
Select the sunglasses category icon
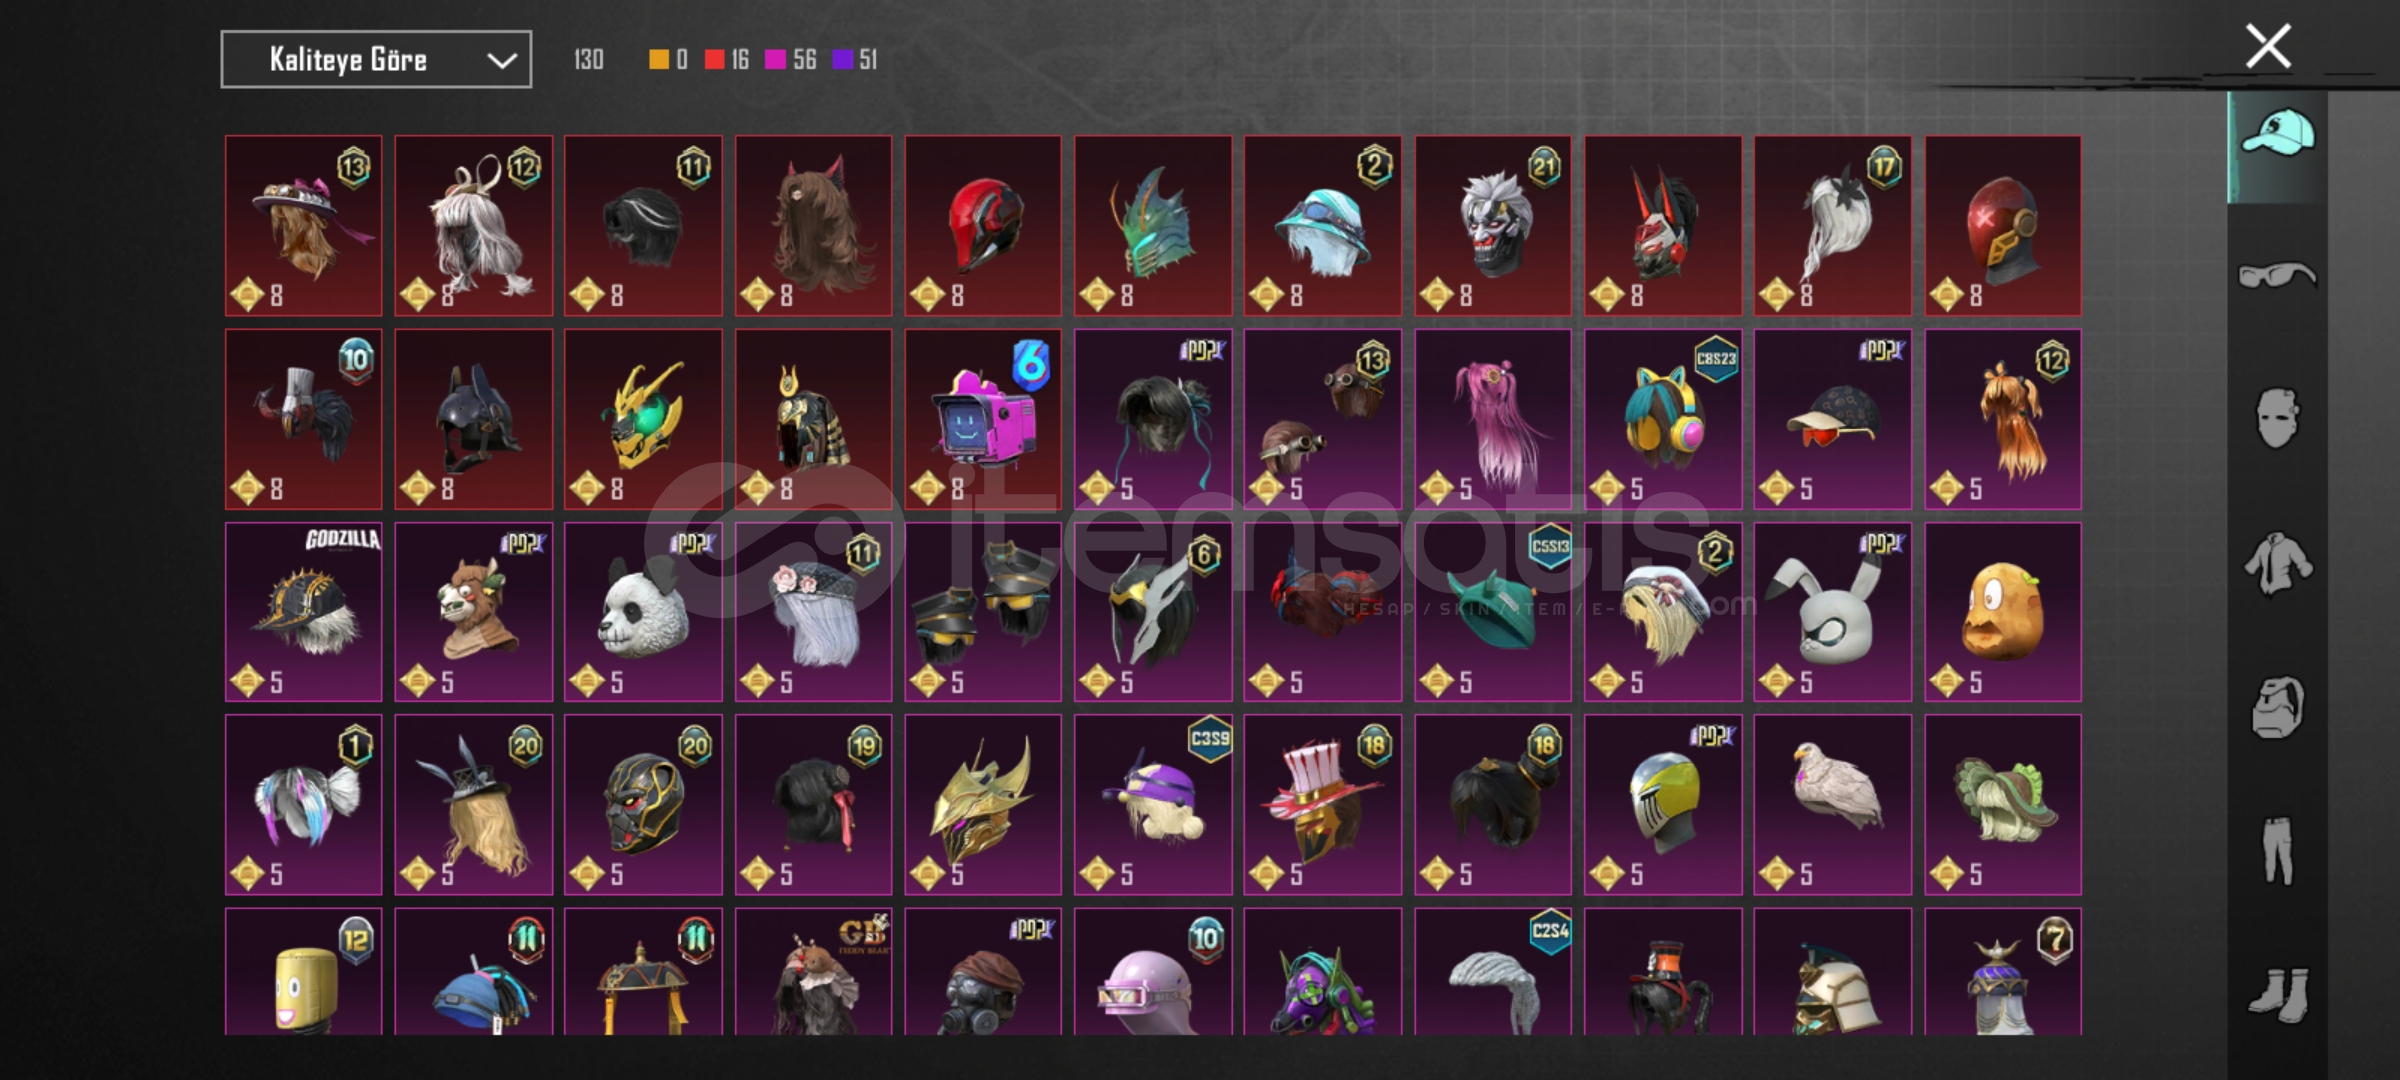2277,274
